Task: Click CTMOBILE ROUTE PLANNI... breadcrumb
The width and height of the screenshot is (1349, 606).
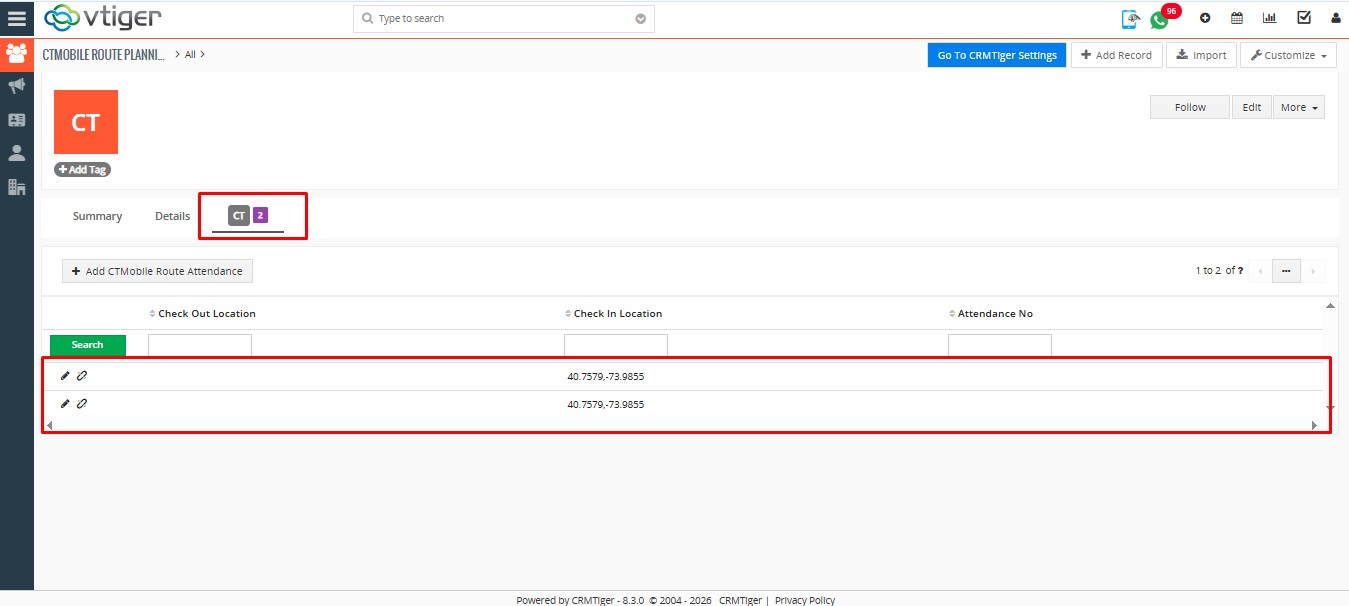Action: click(x=104, y=55)
